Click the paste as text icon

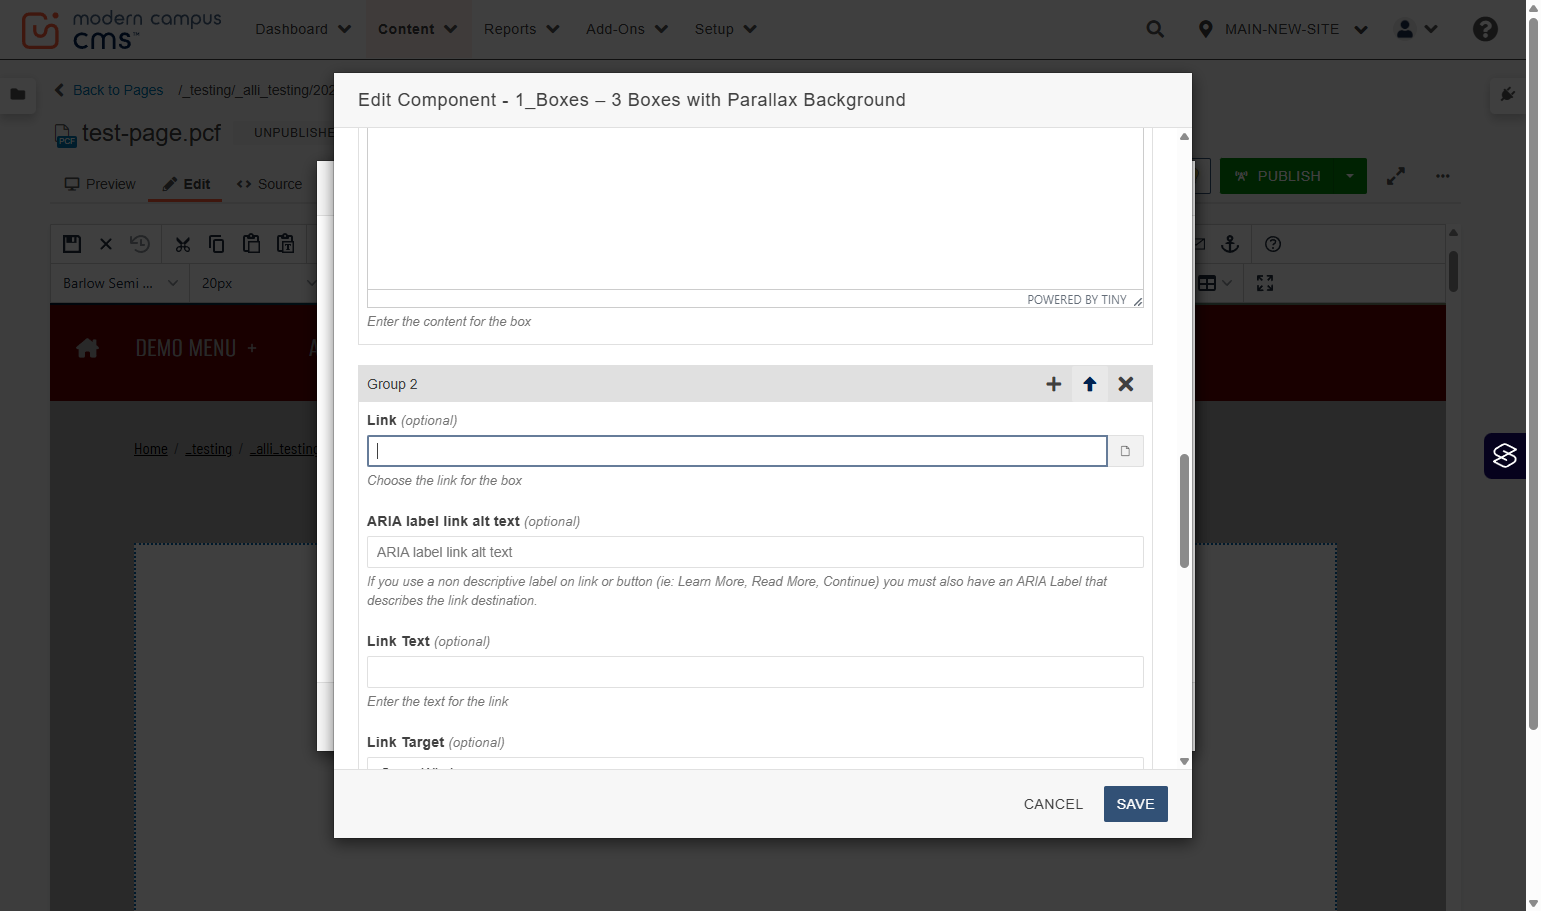tap(286, 244)
